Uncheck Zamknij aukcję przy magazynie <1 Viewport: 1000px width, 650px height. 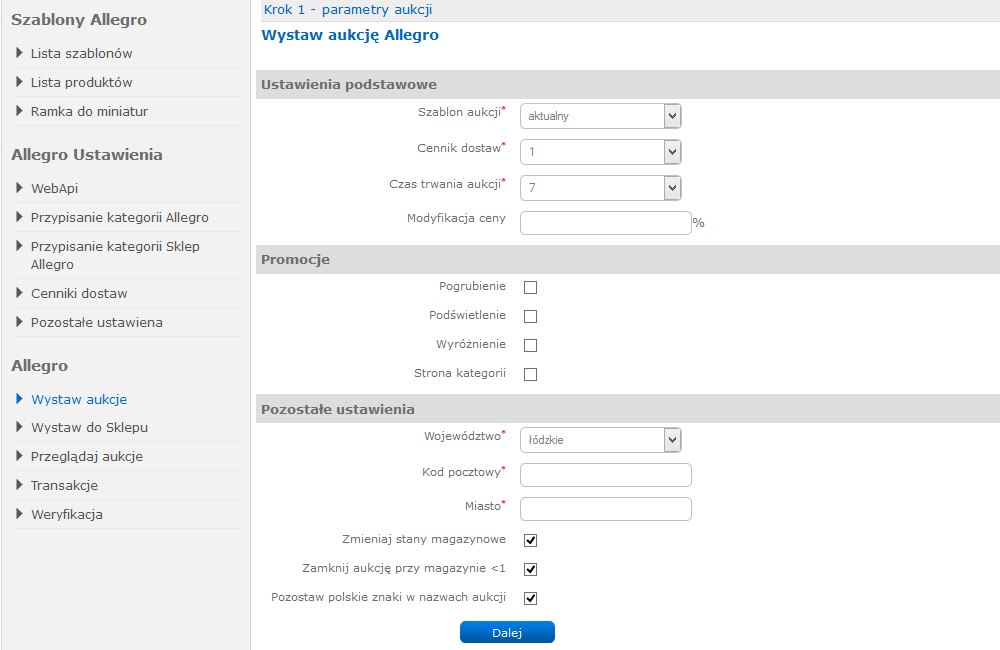click(531, 569)
